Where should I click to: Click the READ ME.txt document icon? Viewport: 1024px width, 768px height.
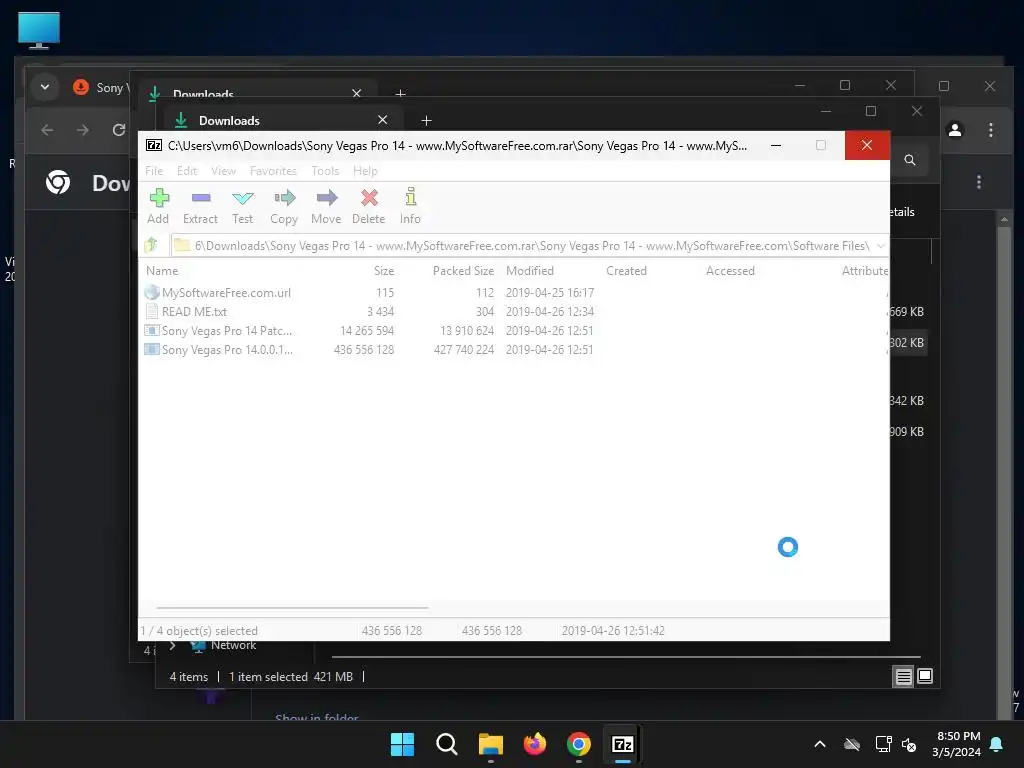(x=152, y=311)
